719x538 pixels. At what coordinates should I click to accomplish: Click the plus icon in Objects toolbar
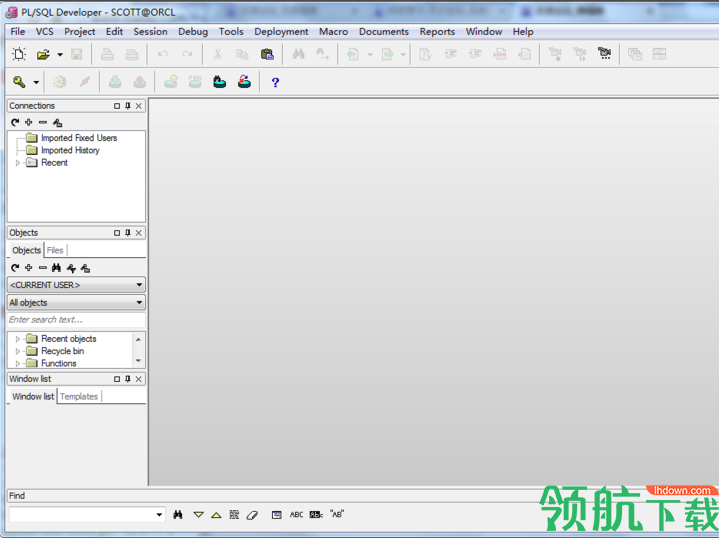pyautogui.click(x=28, y=267)
